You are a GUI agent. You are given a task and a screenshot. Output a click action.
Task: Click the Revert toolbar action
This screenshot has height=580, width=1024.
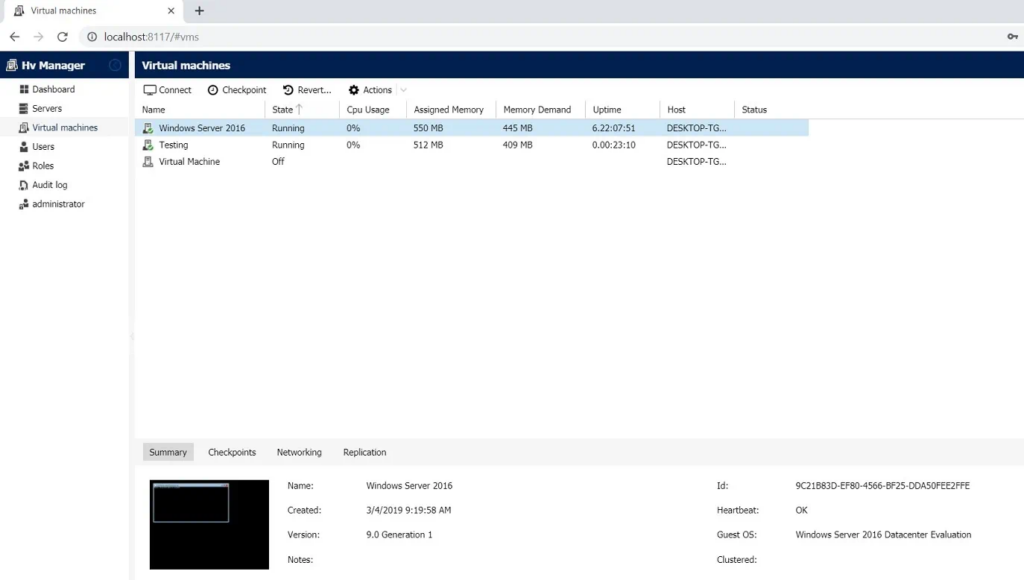coord(305,89)
